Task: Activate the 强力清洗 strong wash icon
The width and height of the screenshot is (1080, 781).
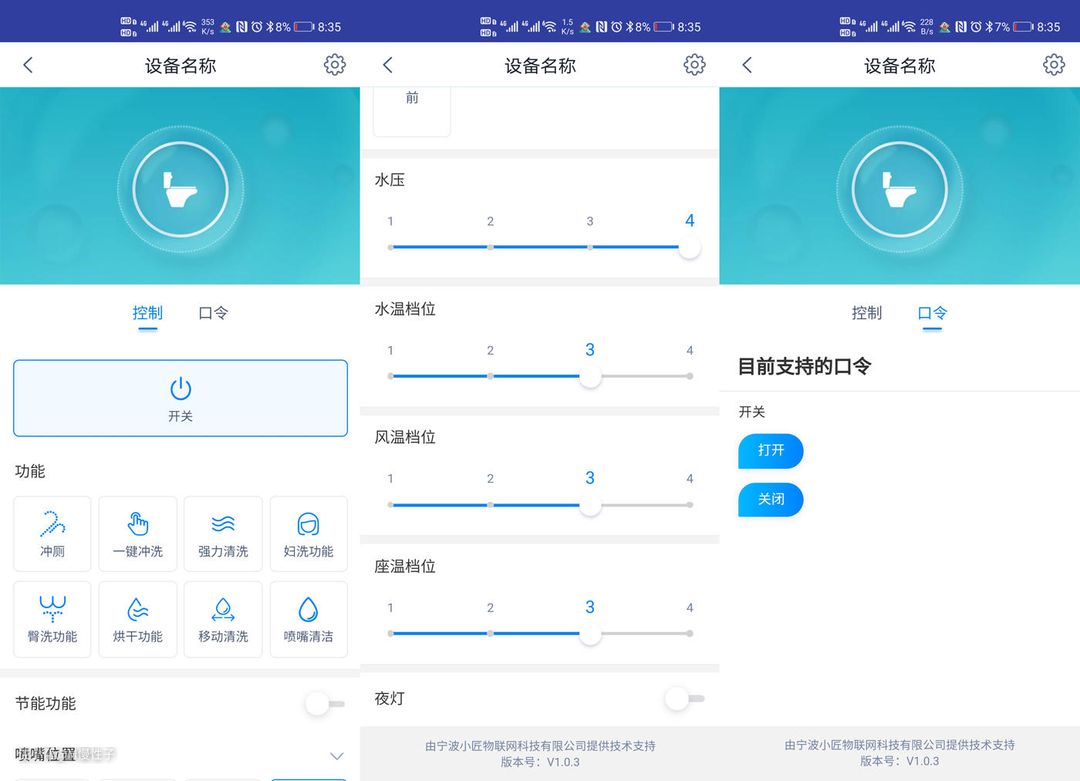Action: pyautogui.click(x=223, y=534)
